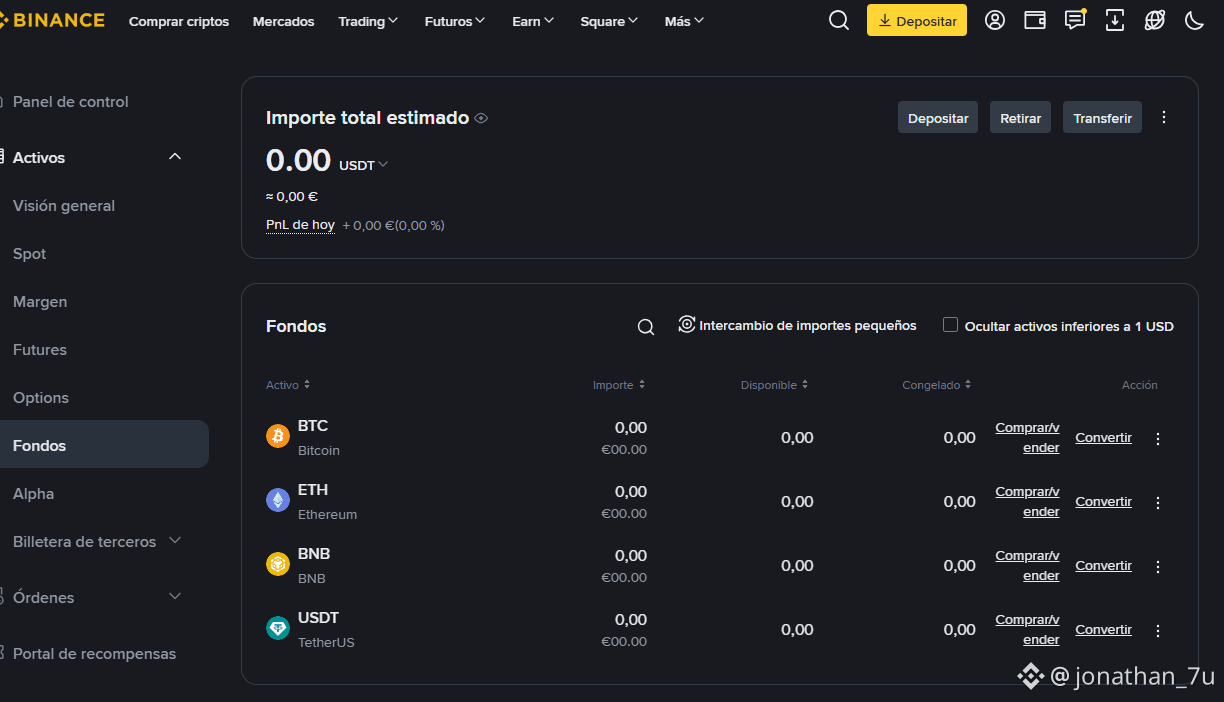This screenshot has width=1224, height=702.
Task: Open the PnL de hoy link
Action: coord(300,225)
